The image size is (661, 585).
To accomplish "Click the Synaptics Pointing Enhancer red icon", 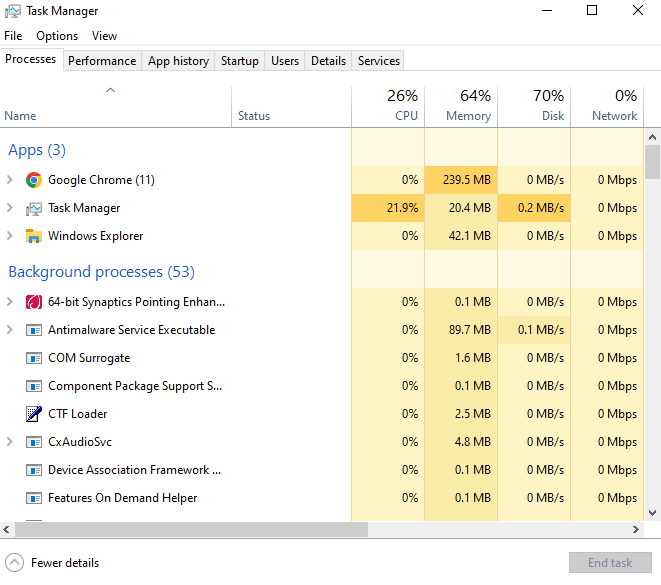I will coord(33,302).
